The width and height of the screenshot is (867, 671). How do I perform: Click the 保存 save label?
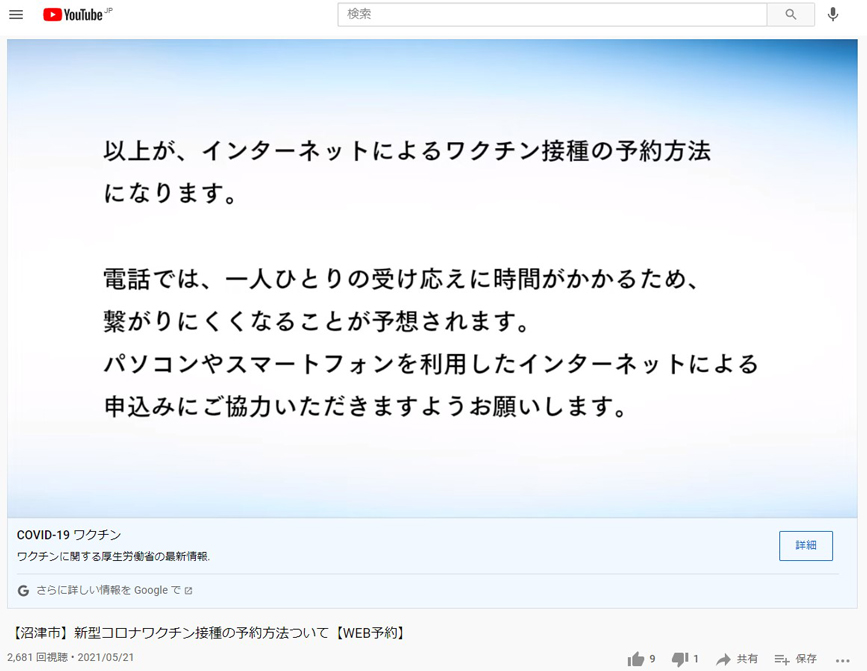pos(806,659)
